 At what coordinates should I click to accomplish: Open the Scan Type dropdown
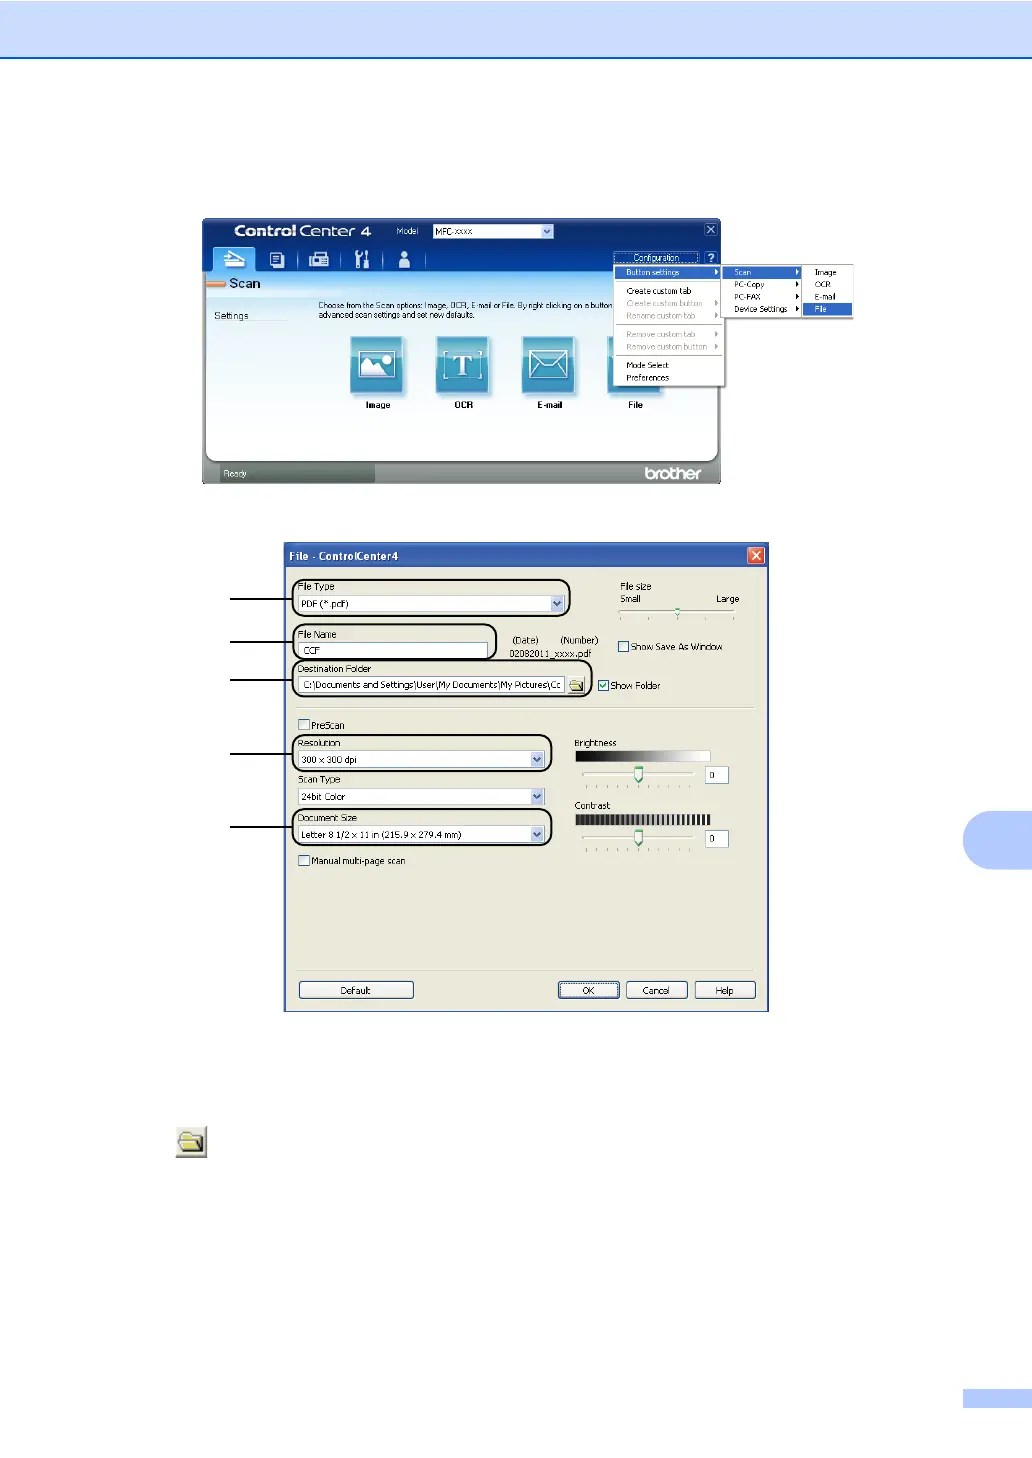537,797
